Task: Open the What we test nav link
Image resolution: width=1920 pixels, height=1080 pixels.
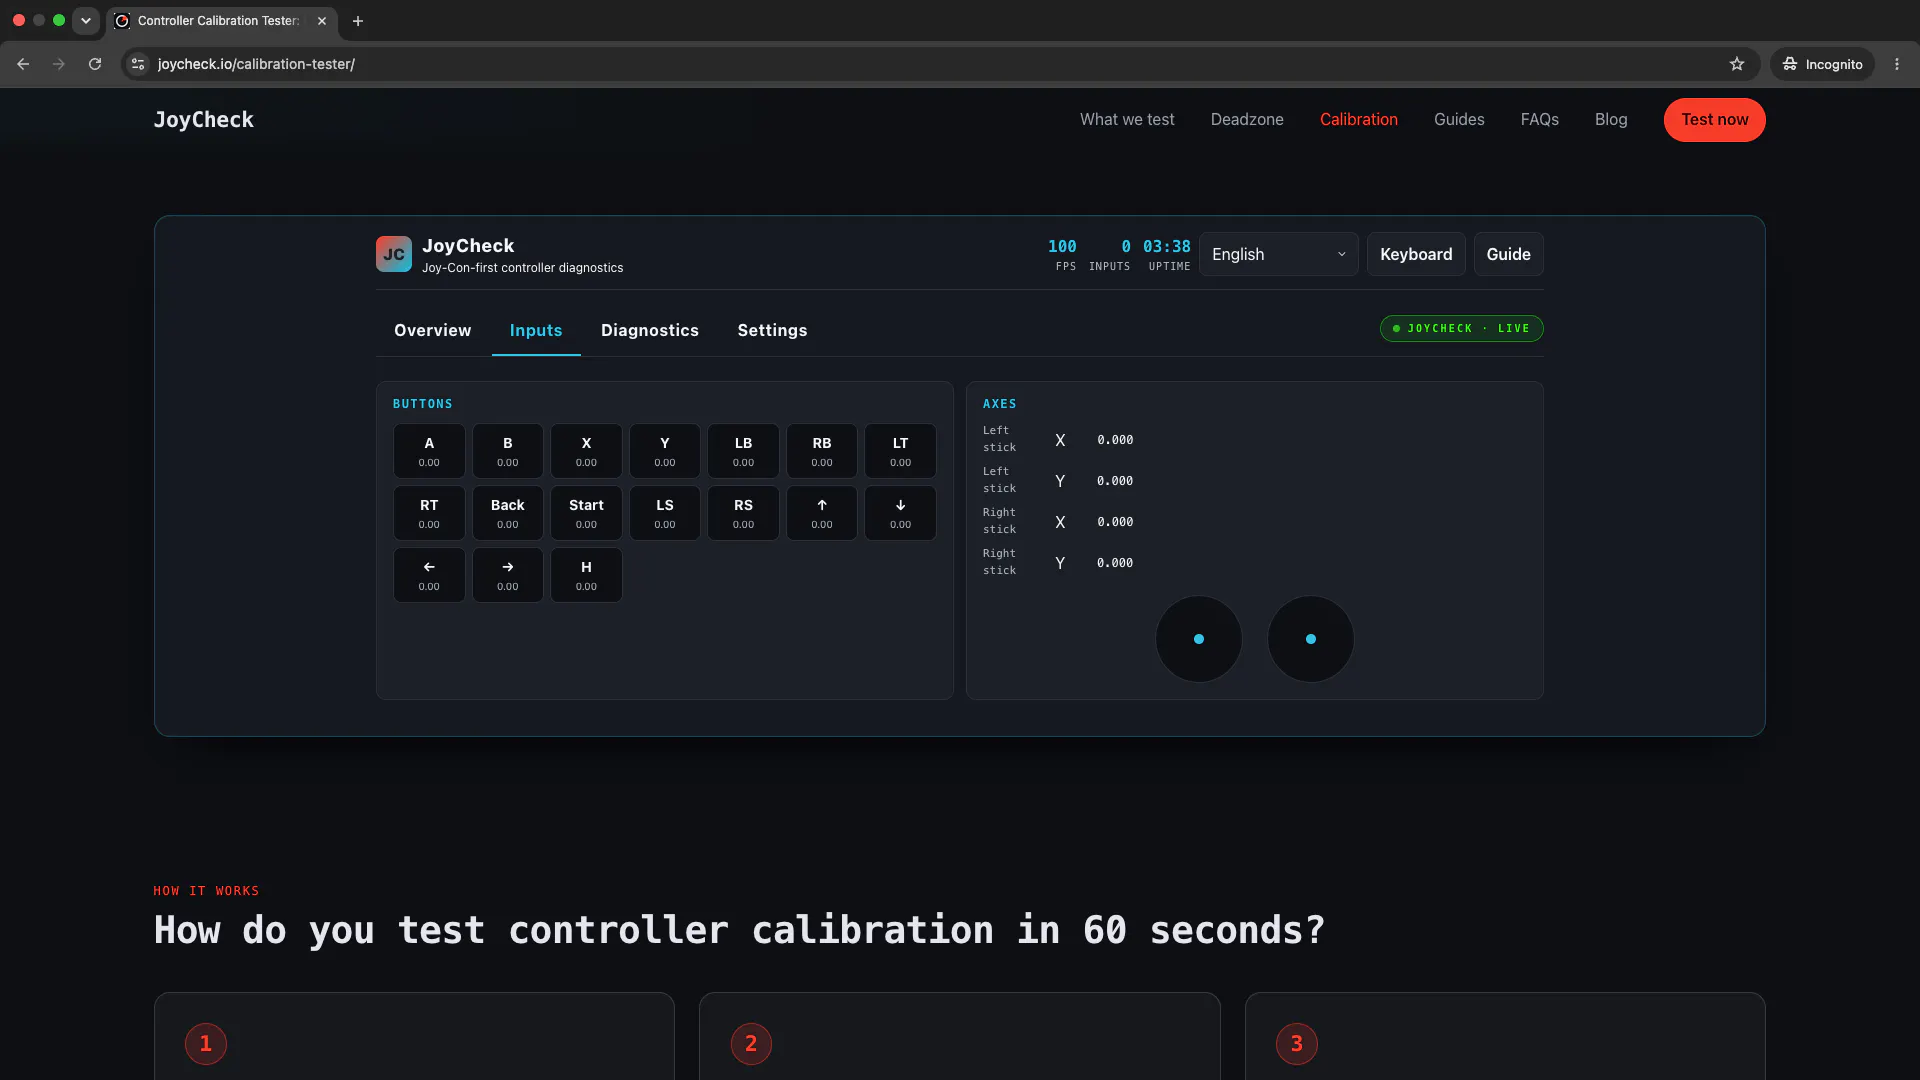Action: coord(1127,119)
